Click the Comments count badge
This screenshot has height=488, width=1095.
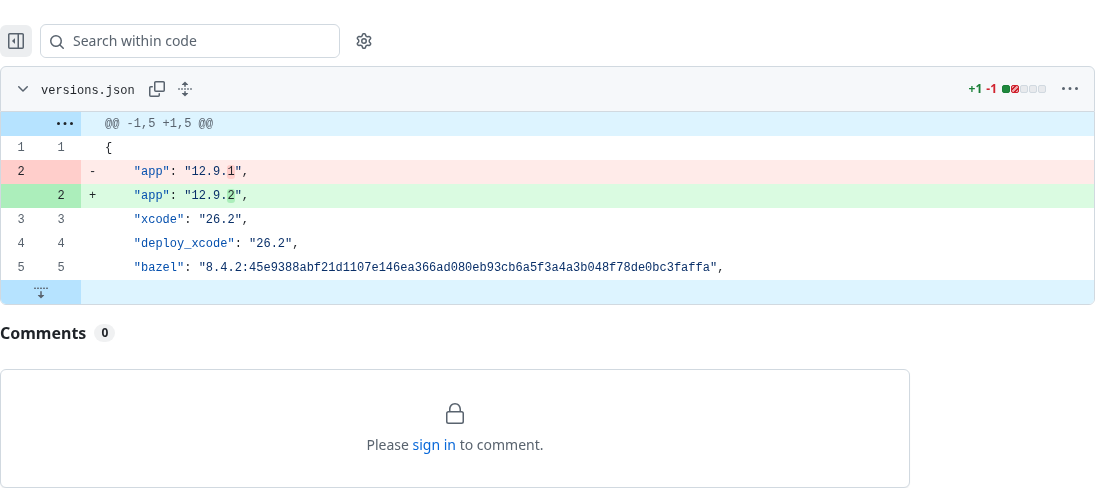click(104, 333)
